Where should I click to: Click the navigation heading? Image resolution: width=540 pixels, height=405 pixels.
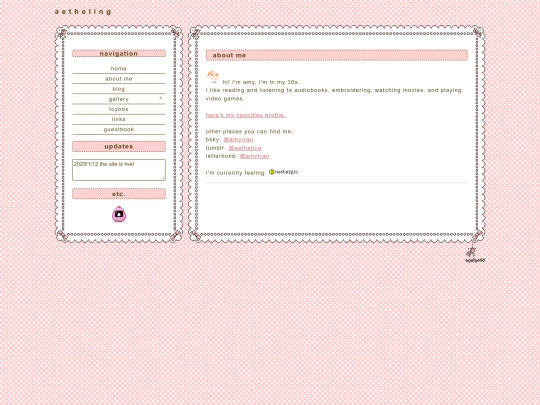[x=118, y=54]
